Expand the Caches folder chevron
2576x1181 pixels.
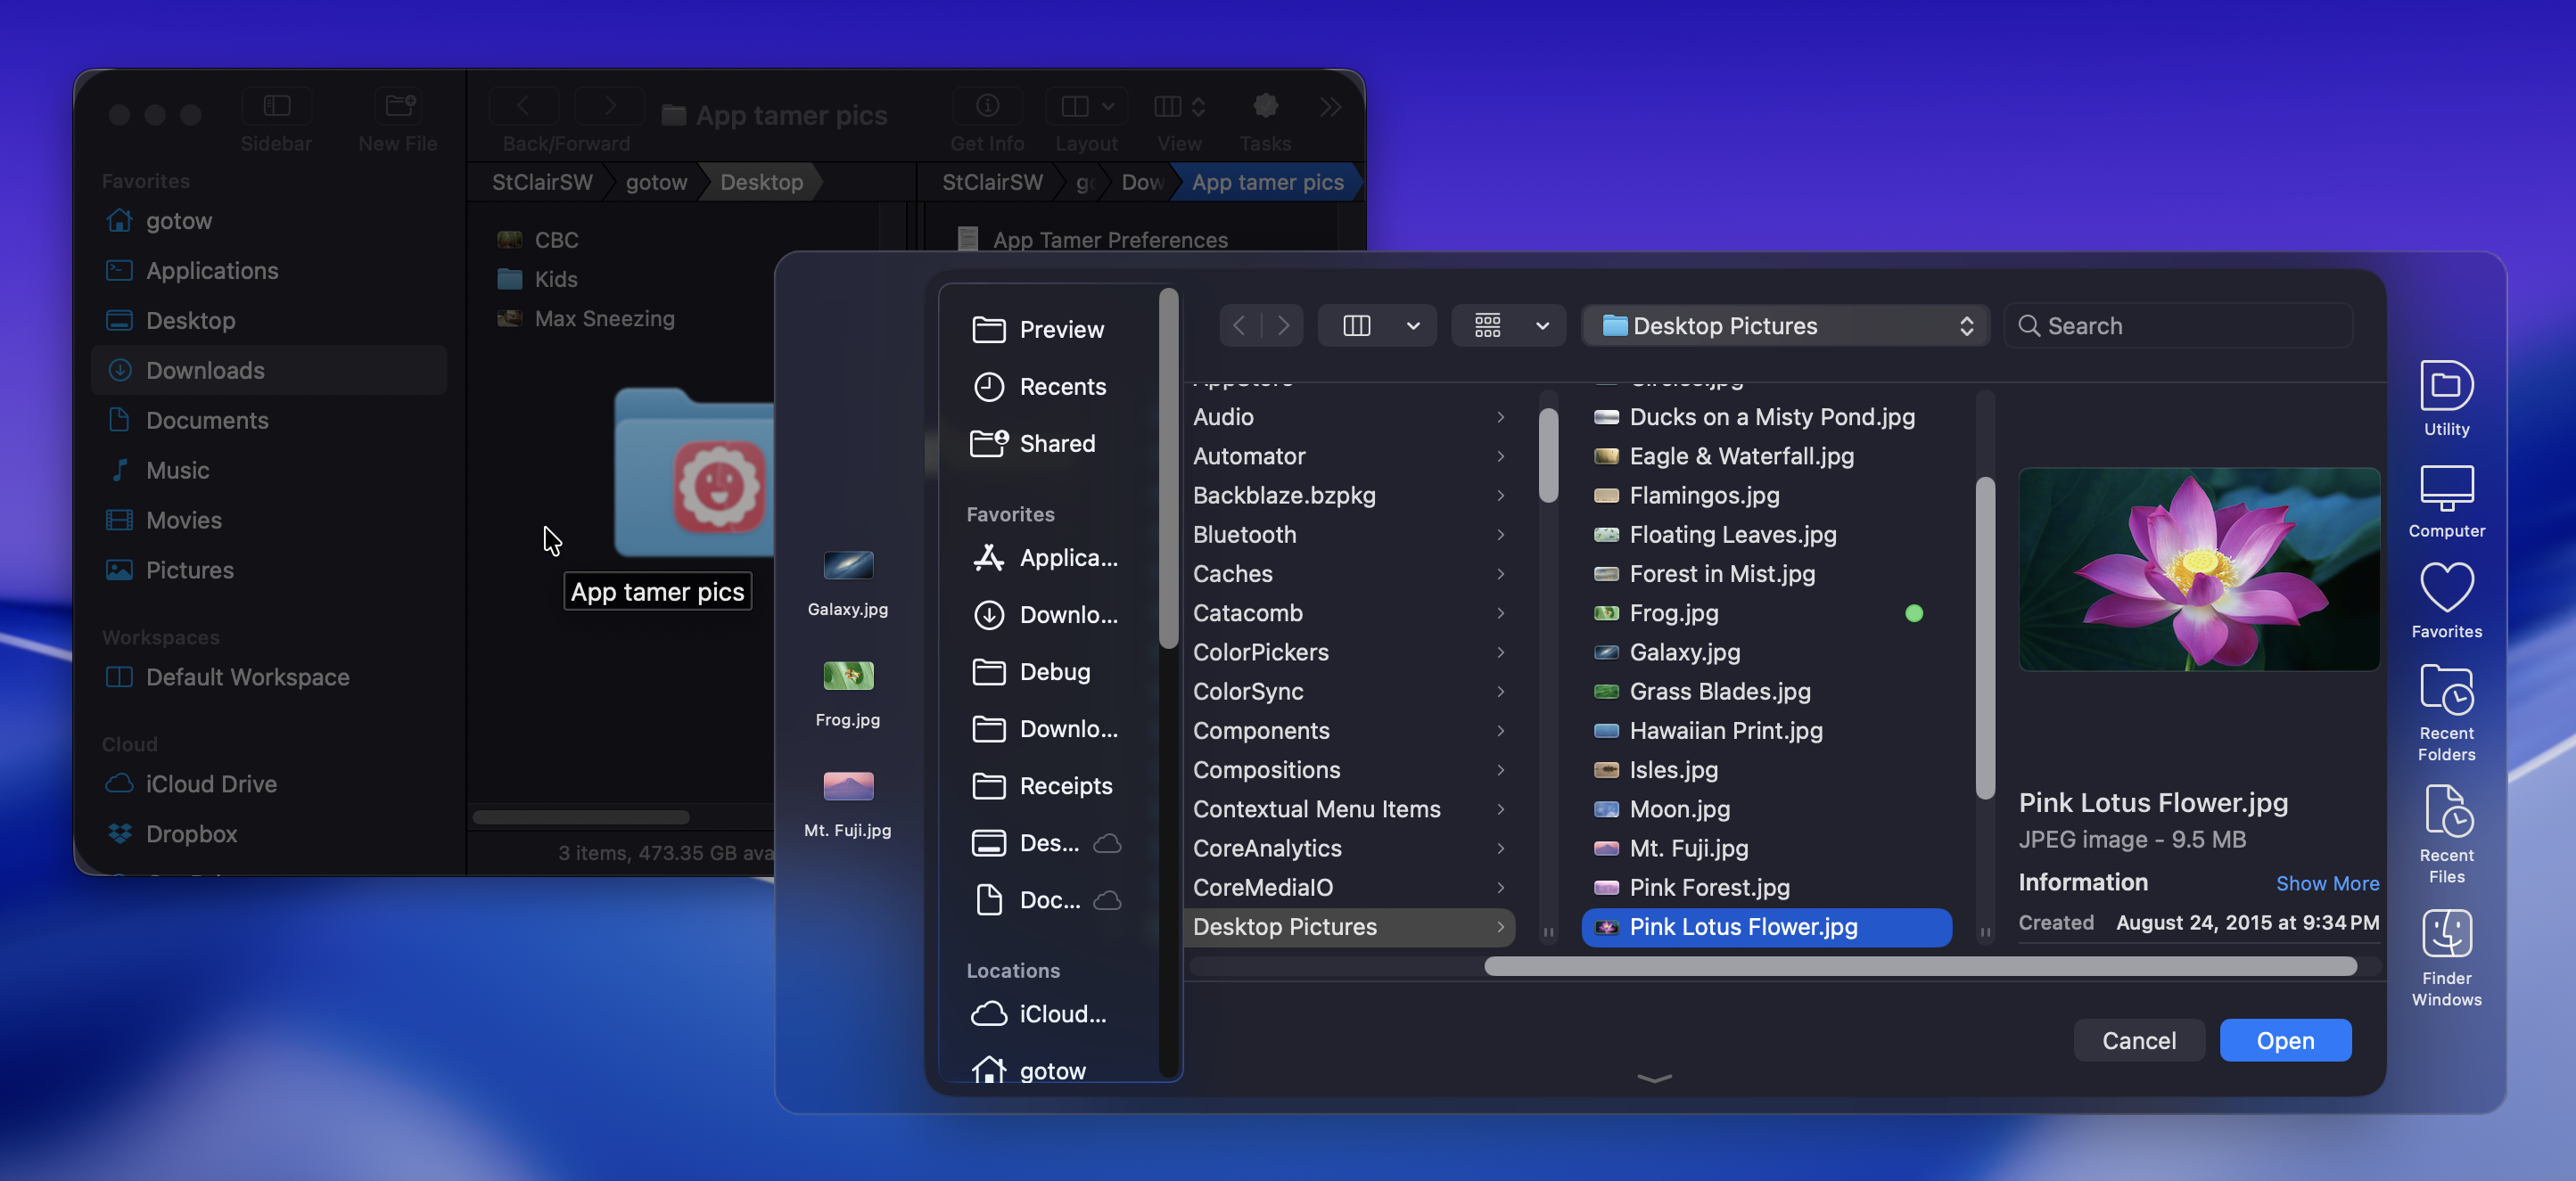1501,574
